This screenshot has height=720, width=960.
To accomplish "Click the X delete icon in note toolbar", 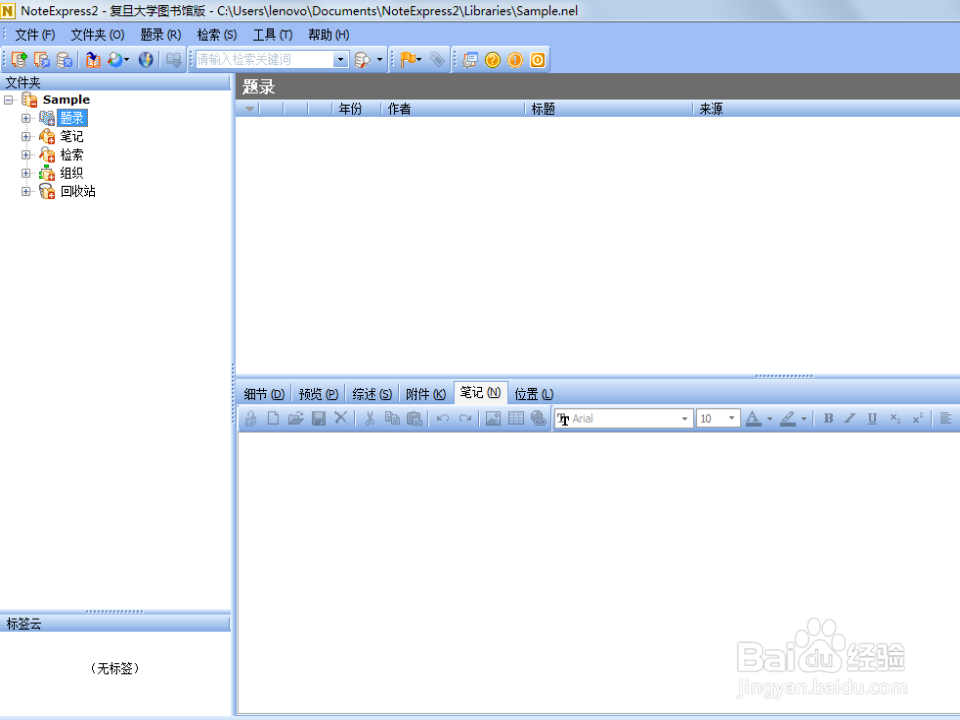I will point(341,418).
